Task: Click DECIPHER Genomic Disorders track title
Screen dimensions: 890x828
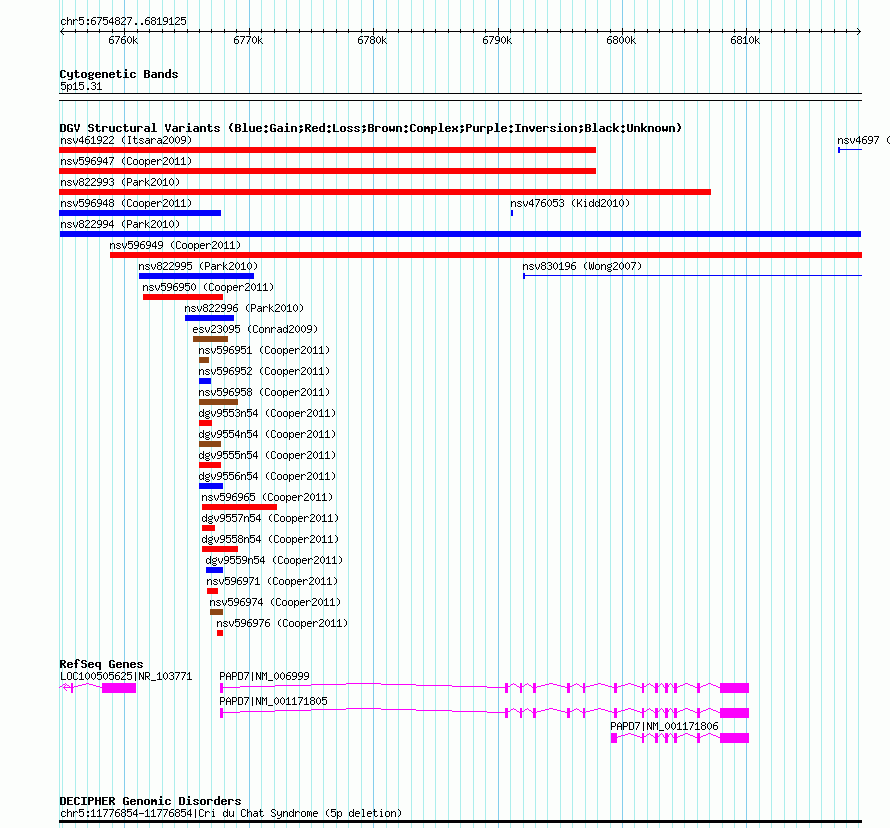Action: [x=150, y=801]
